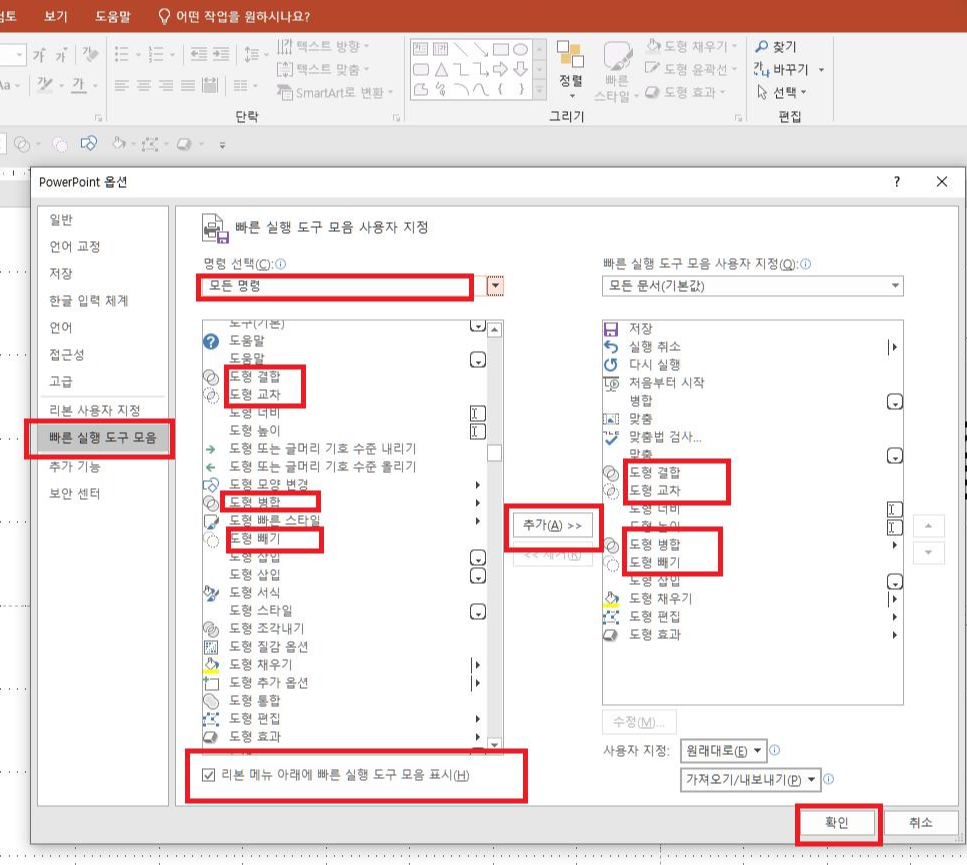Click the Find (찾기) button in ribbon
Viewport: 967px width, 865px height.
coord(776,46)
